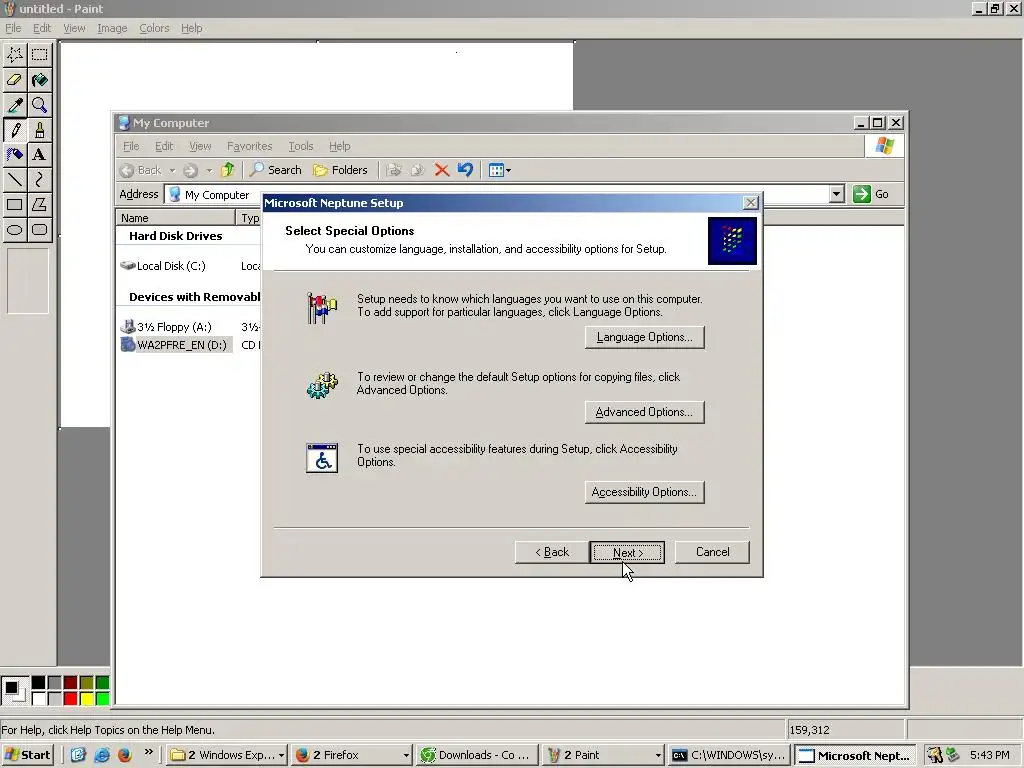Click the Accessibility Options button

(x=645, y=492)
